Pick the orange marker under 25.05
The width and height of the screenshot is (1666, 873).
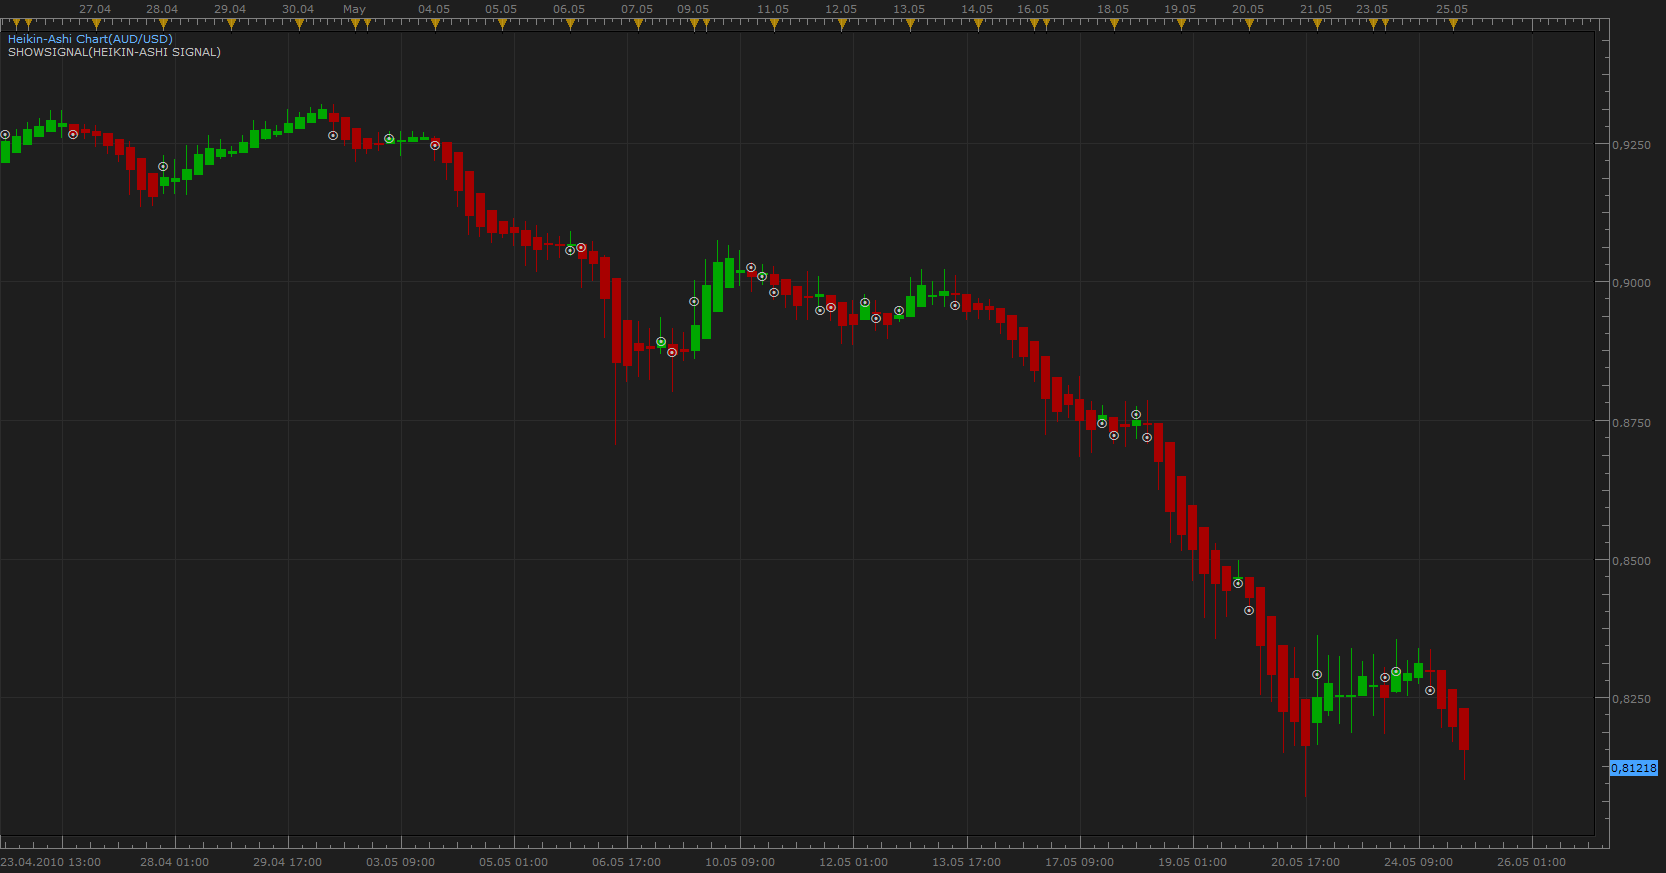[1453, 24]
